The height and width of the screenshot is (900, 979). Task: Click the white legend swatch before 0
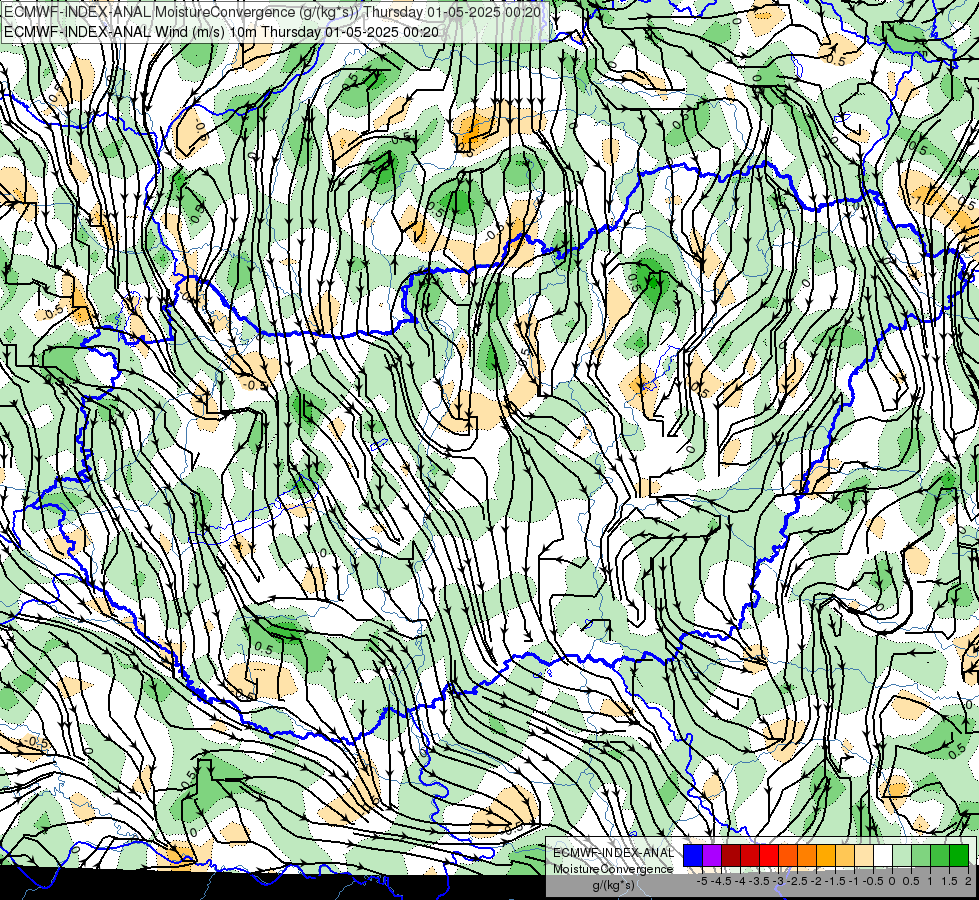(883, 855)
